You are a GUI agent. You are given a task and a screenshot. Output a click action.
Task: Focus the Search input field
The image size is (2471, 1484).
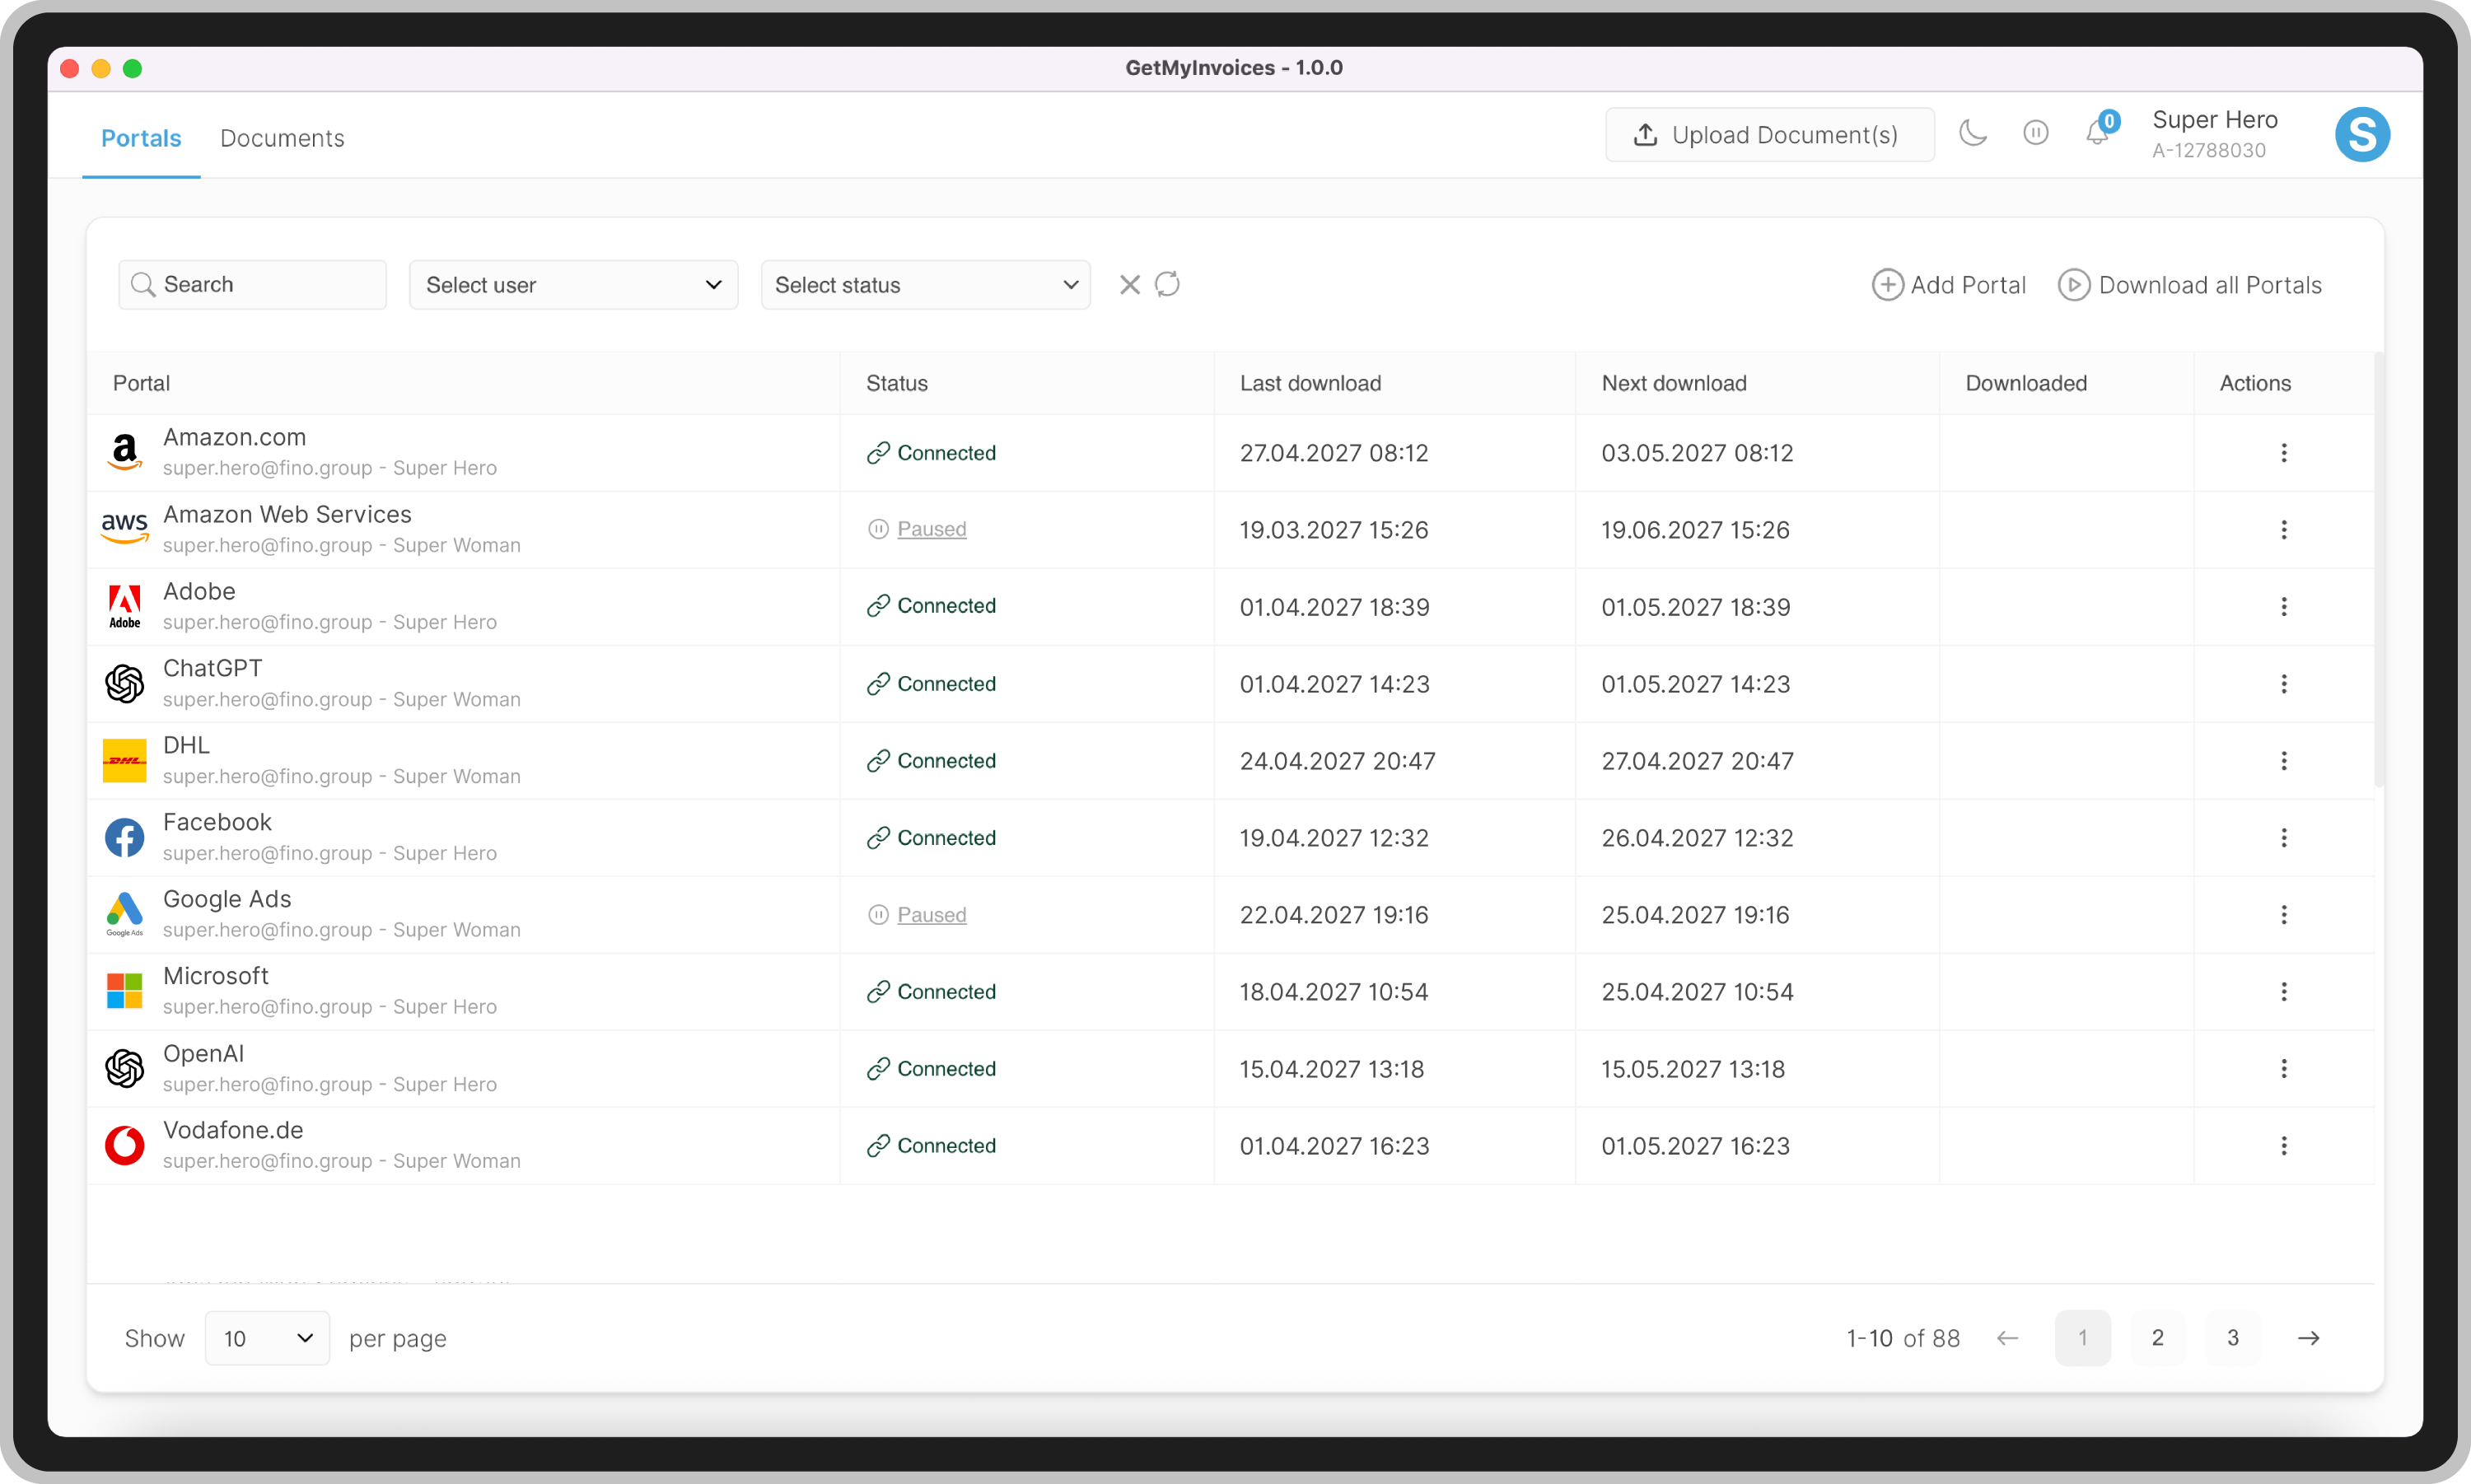252,285
